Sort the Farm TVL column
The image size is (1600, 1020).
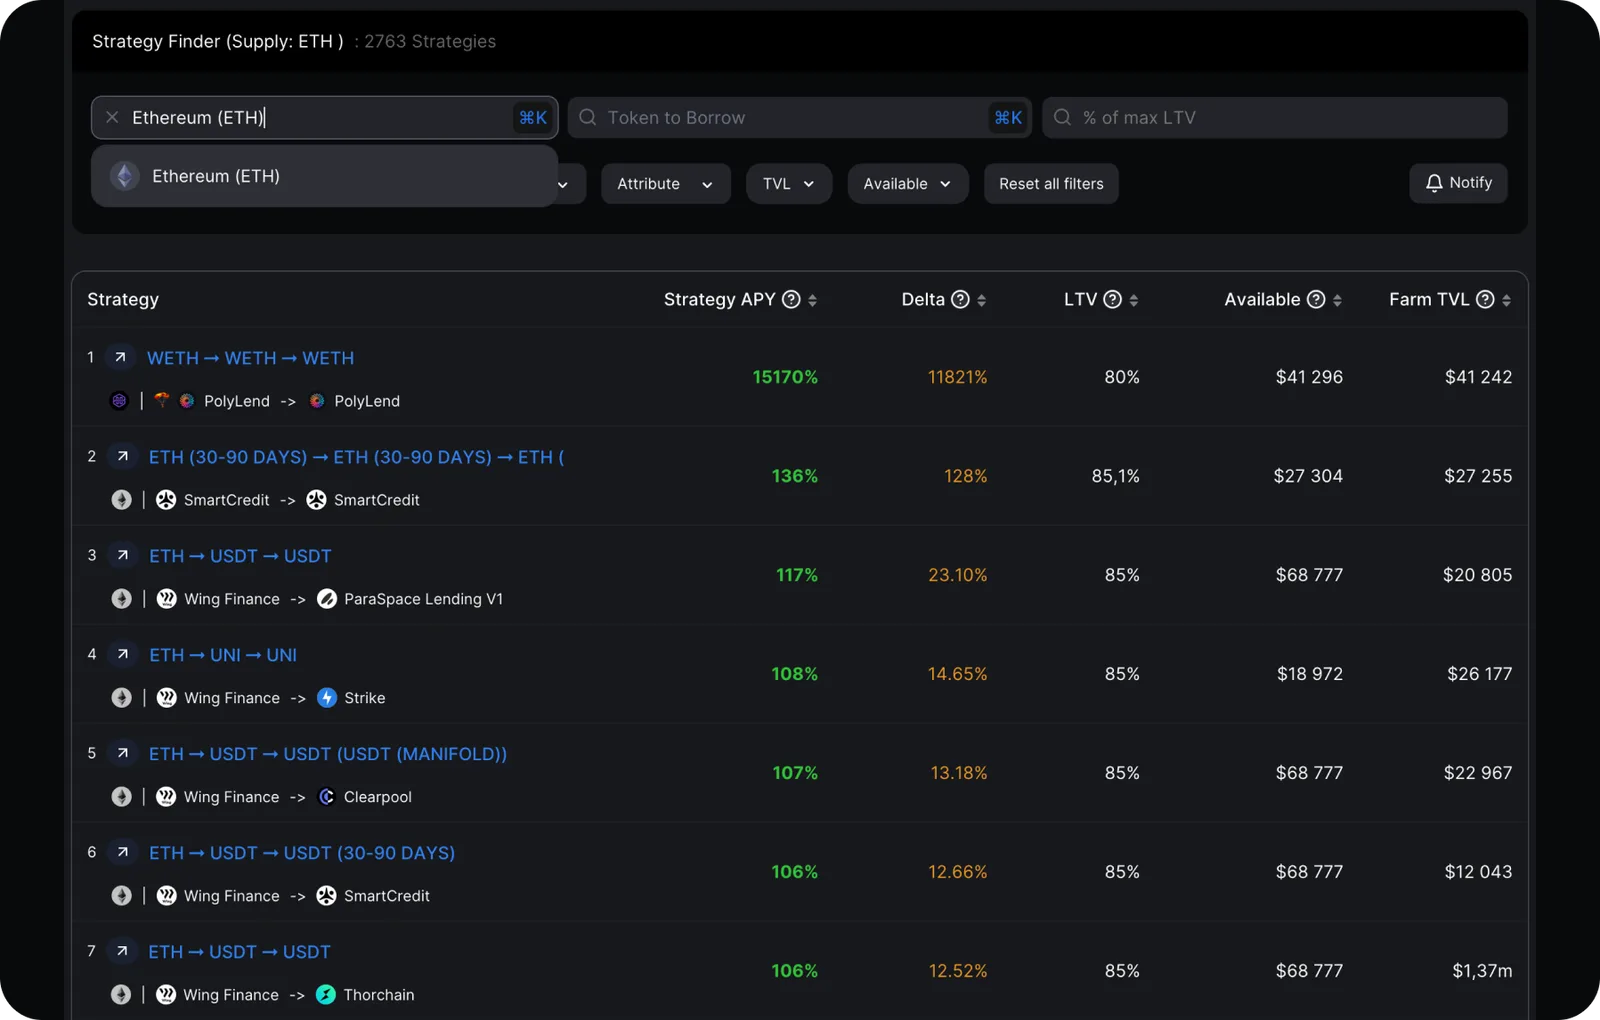pyautogui.click(x=1506, y=300)
